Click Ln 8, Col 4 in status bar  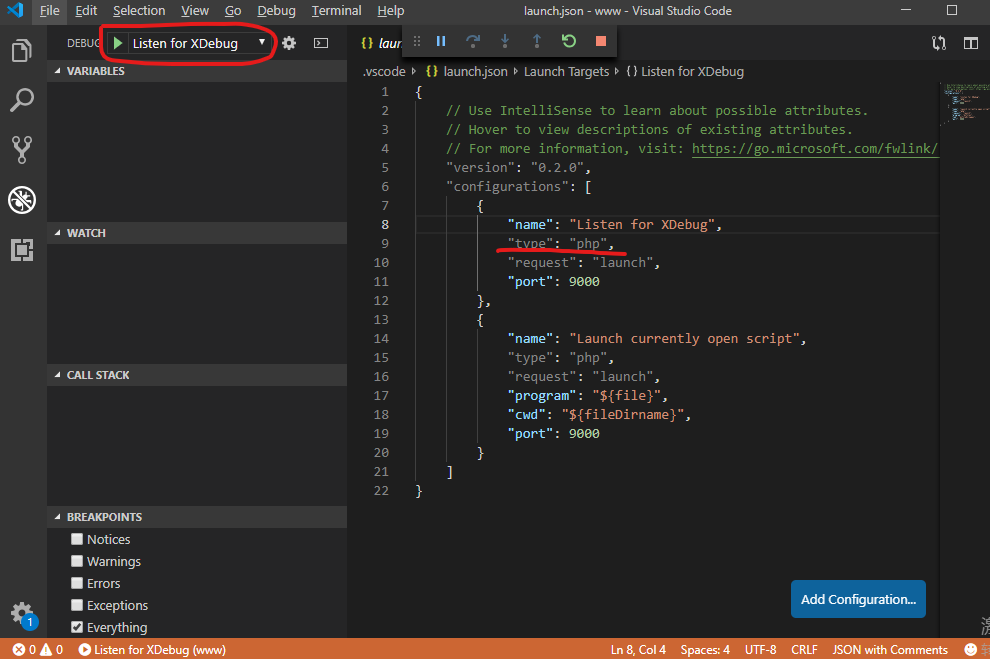pos(638,650)
